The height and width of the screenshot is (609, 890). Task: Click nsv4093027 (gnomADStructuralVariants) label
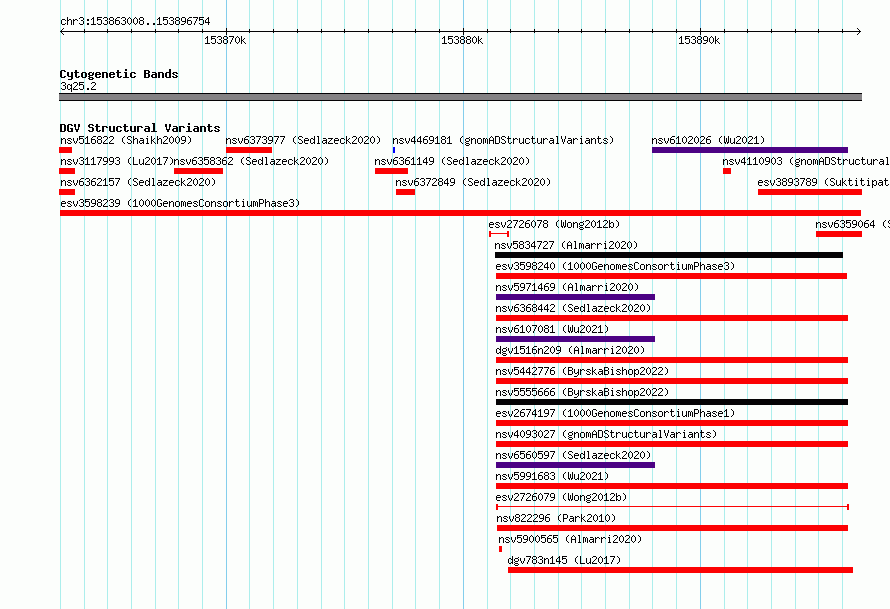pyautogui.click(x=606, y=434)
